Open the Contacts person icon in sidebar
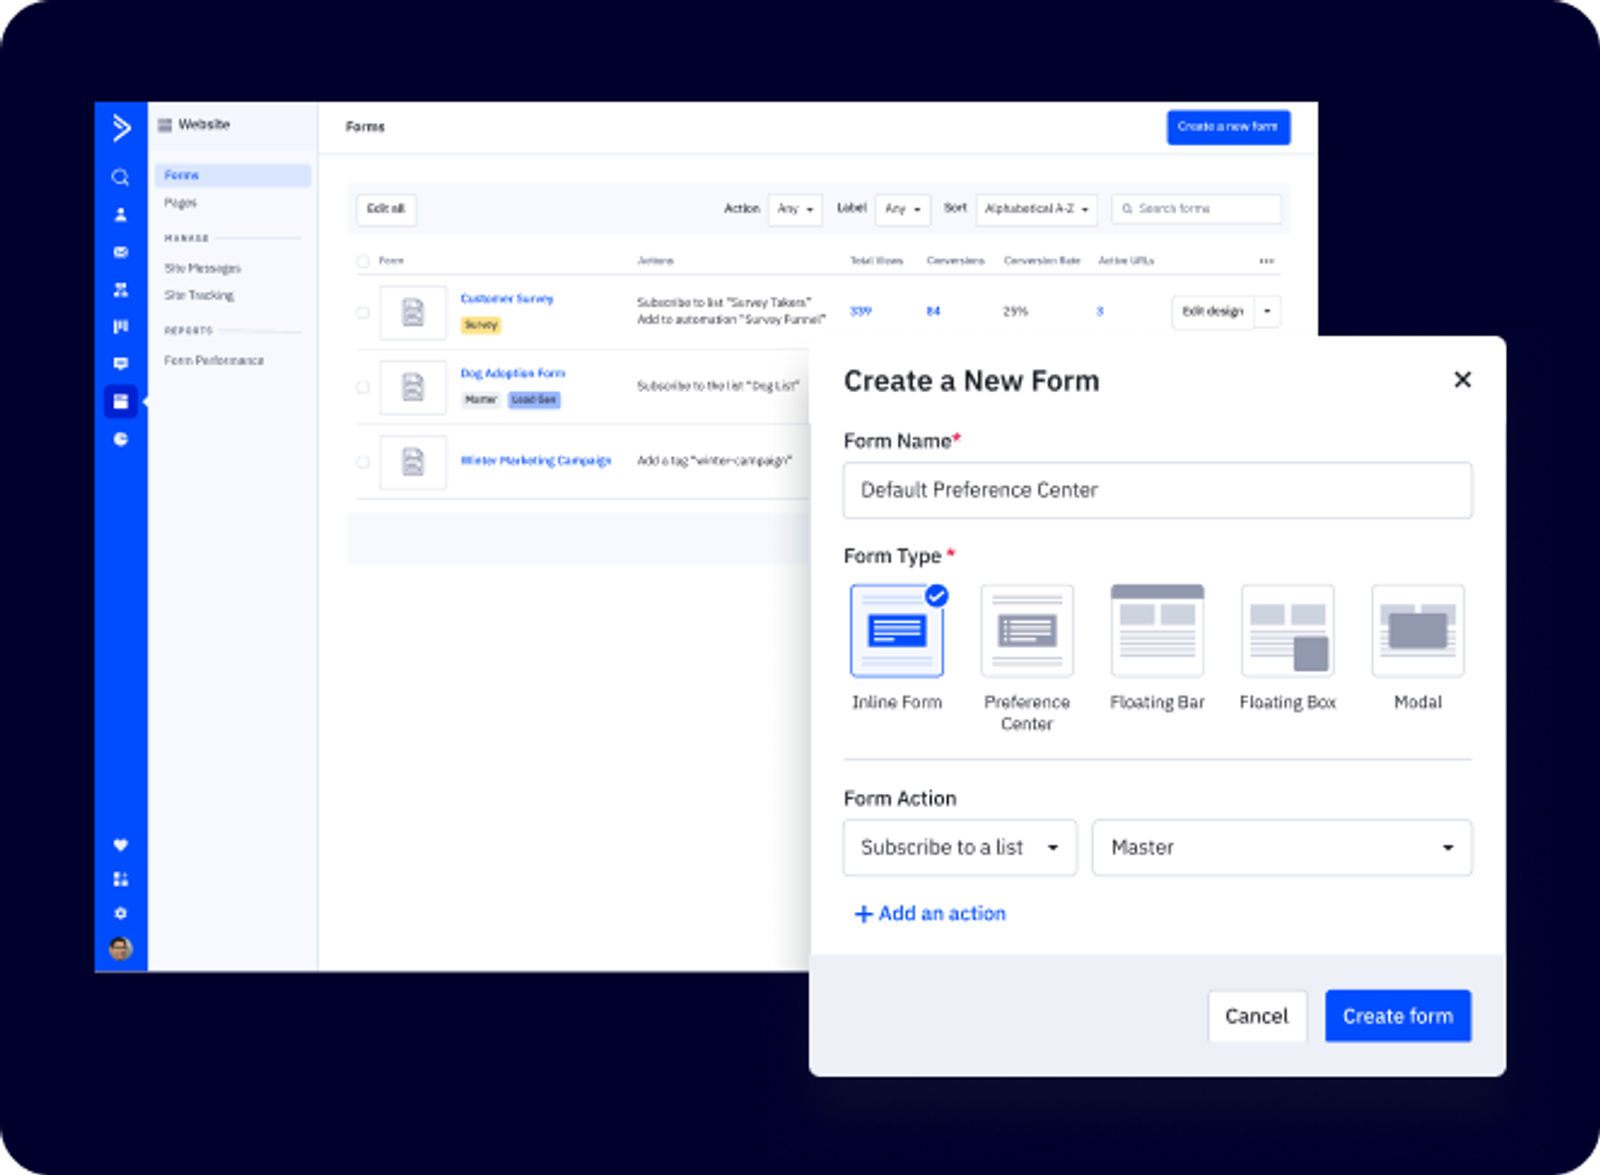This screenshot has width=1600, height=1175. [x=121, y=214]
